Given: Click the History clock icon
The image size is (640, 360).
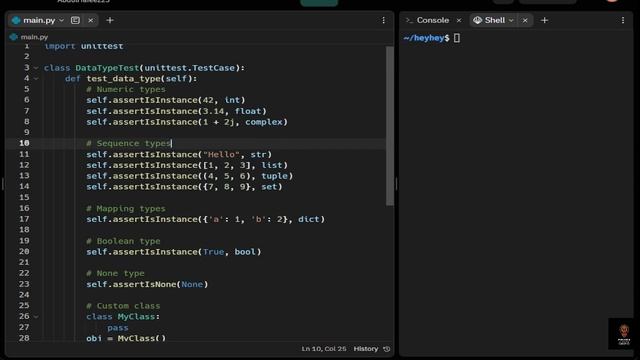Looking at the screenshot, I should (387, 349).
